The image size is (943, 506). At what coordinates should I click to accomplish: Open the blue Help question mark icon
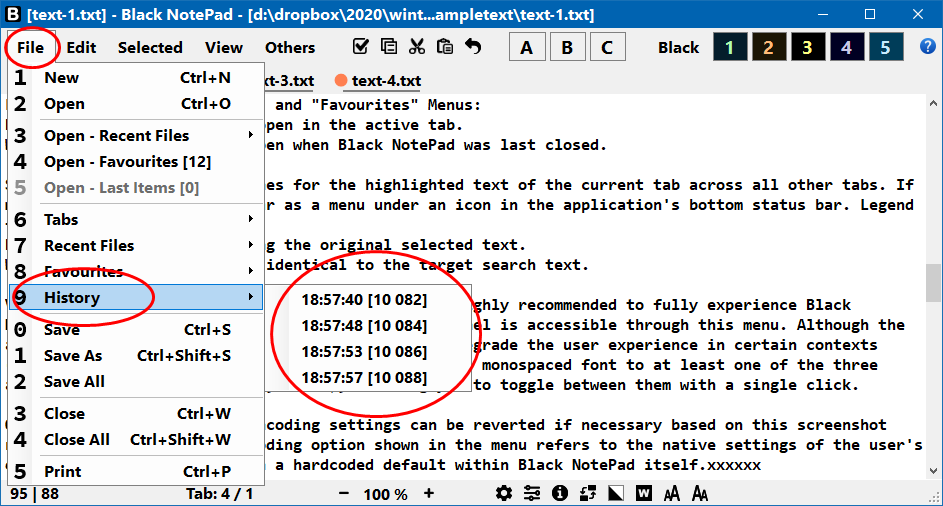click(x=928, y=46)
